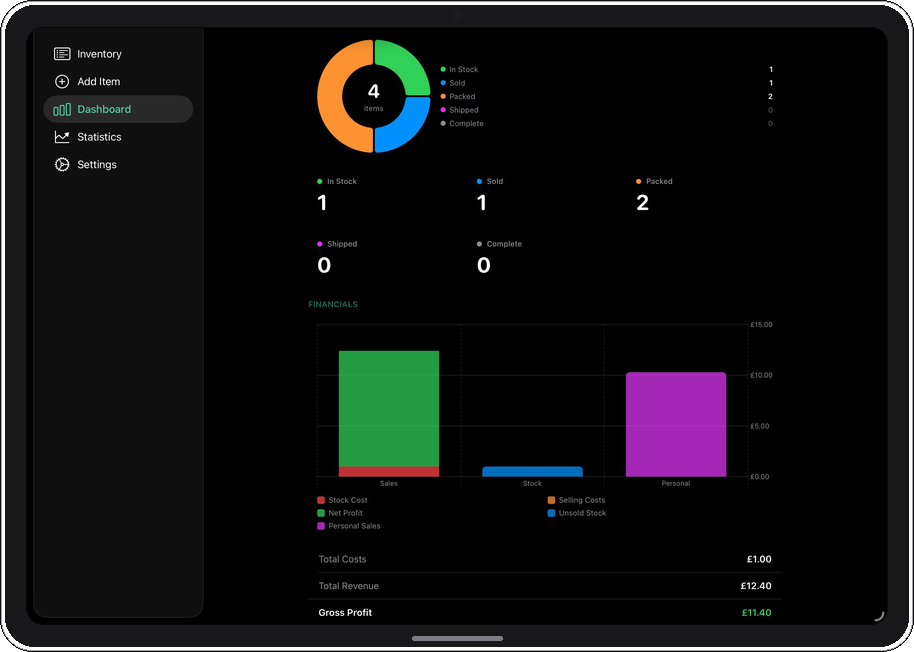The height and width of the screenshot is (652, 914).
Task: Click the FINANCIALS section header
Action: 333,304
